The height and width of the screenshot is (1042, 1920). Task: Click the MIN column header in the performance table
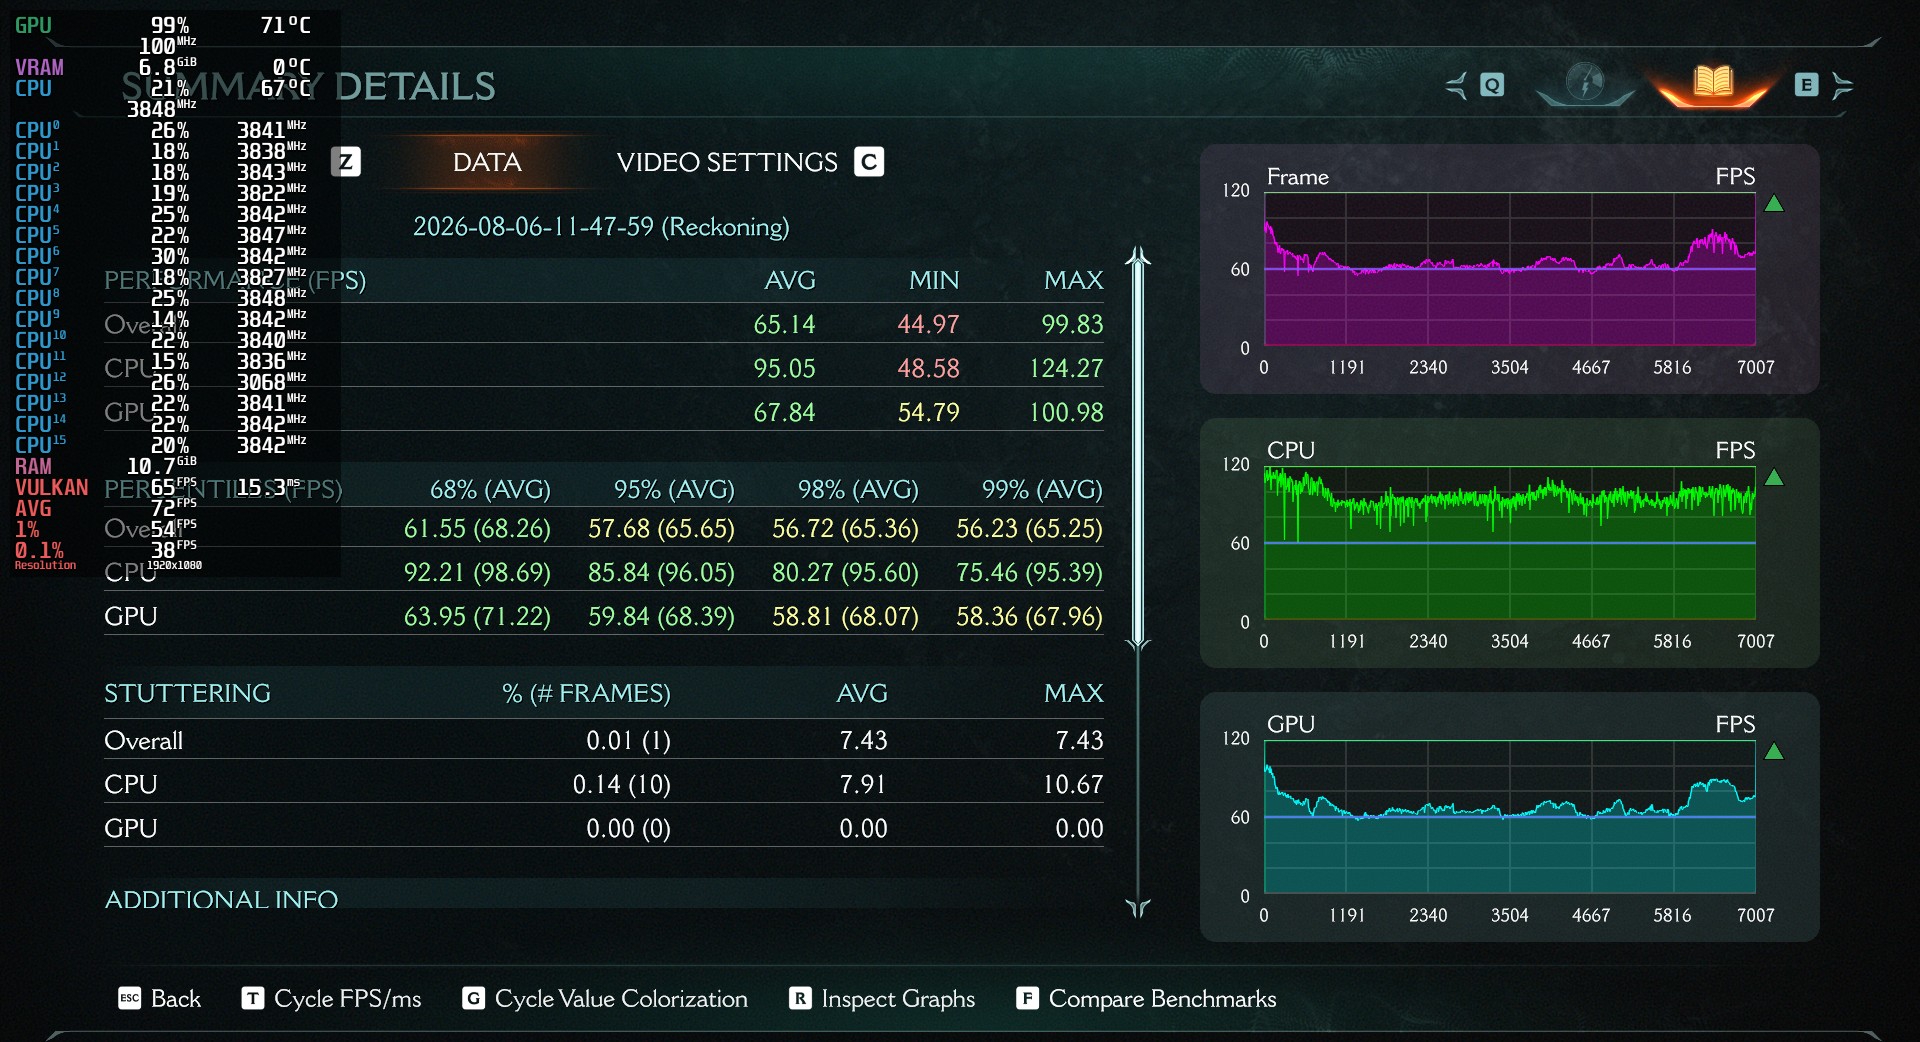click(x=934, y=280)
